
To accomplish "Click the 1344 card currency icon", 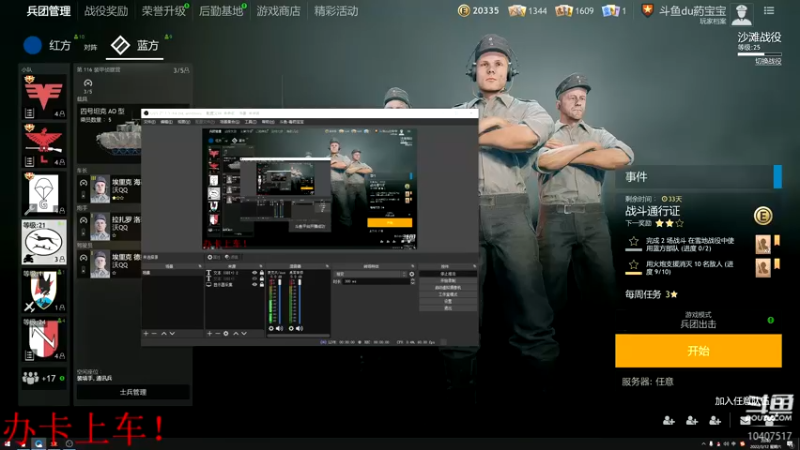I will (x=517, y=11).
